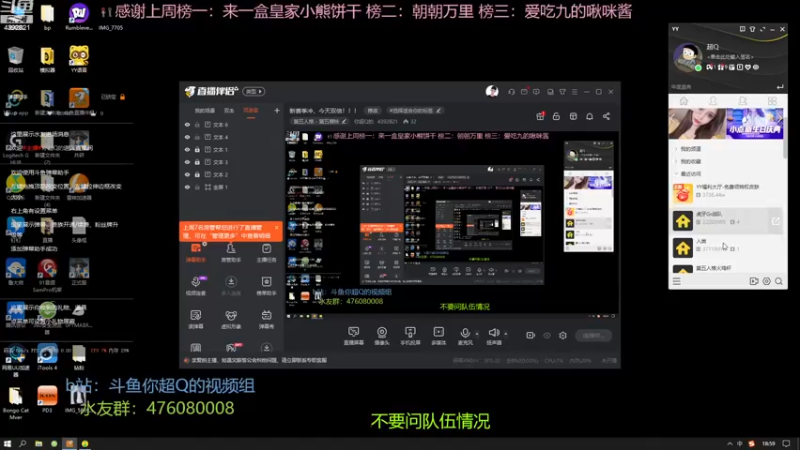800x450 pixels.
Task: Click the video icon at YY window bottom
Action: point(754,281)
